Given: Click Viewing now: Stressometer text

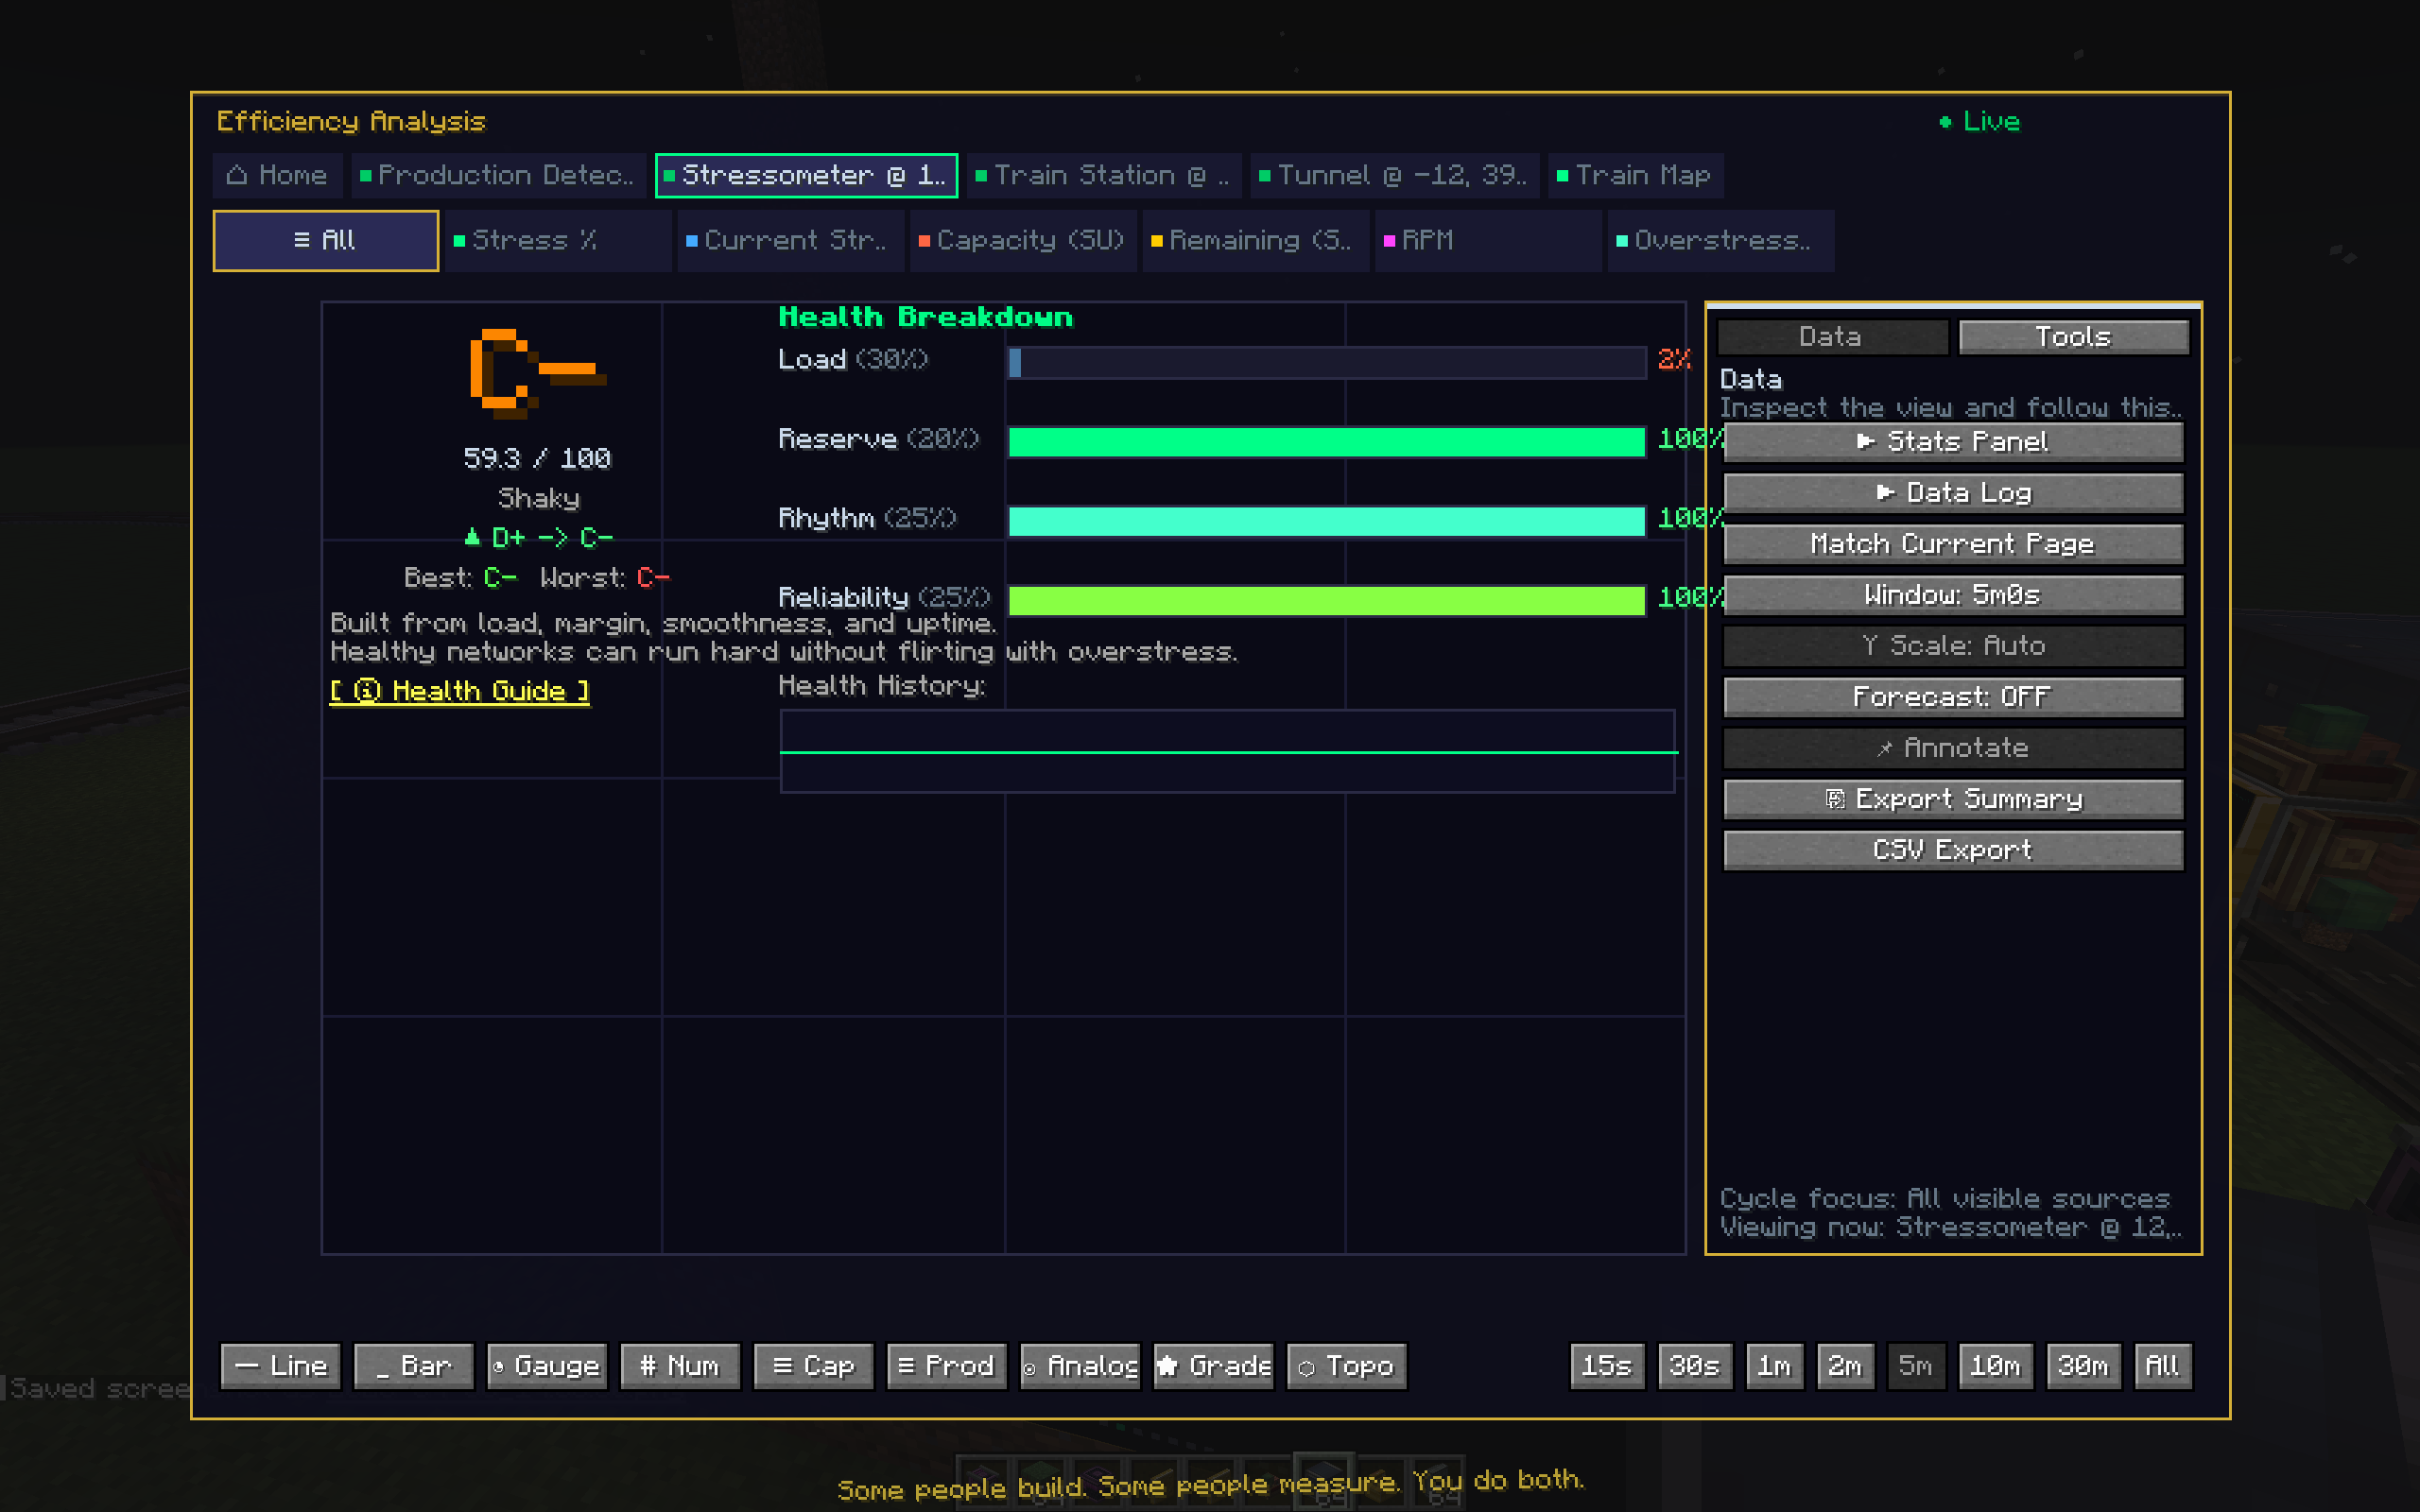Looking at the screenshot, I should tap(1950, 1227).
